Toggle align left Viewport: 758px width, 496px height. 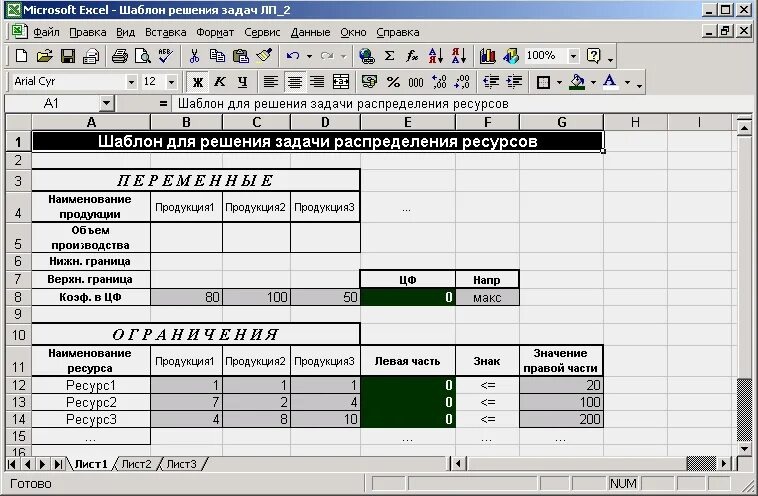(271, 82)
